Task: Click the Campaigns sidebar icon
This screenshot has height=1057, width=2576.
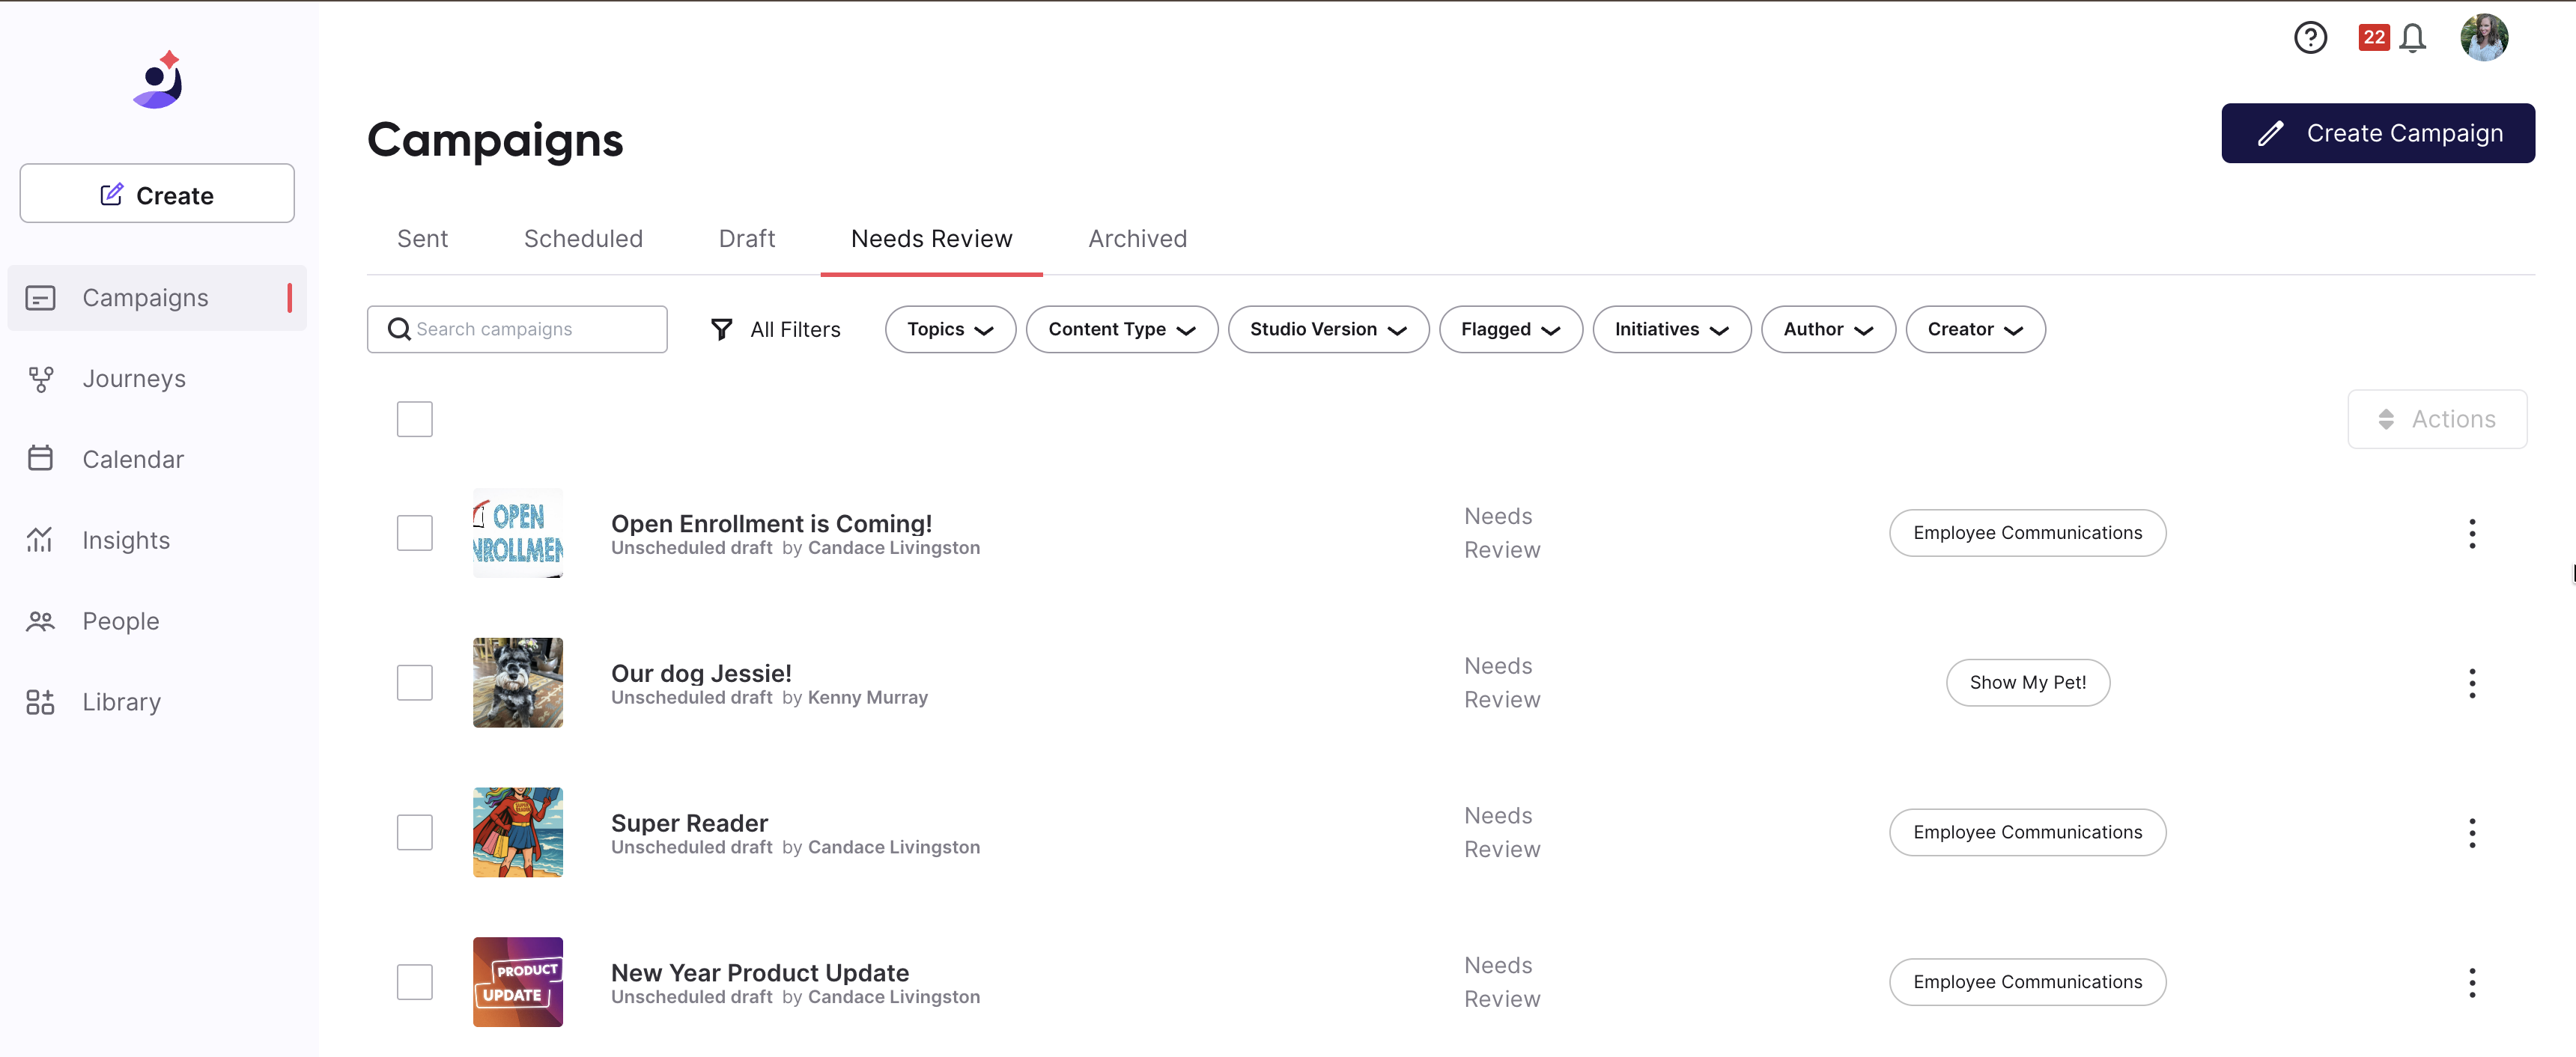Action: coord(40,298)
